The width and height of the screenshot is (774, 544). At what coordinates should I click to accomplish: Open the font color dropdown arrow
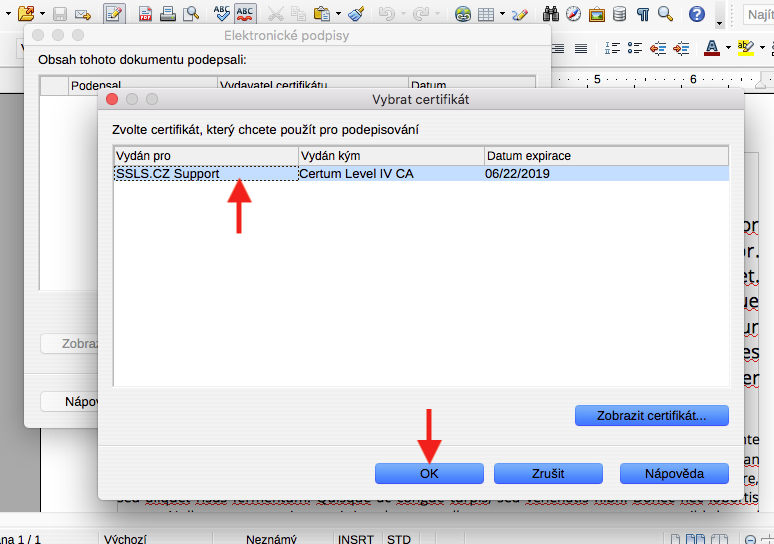[x=727, y=48]
